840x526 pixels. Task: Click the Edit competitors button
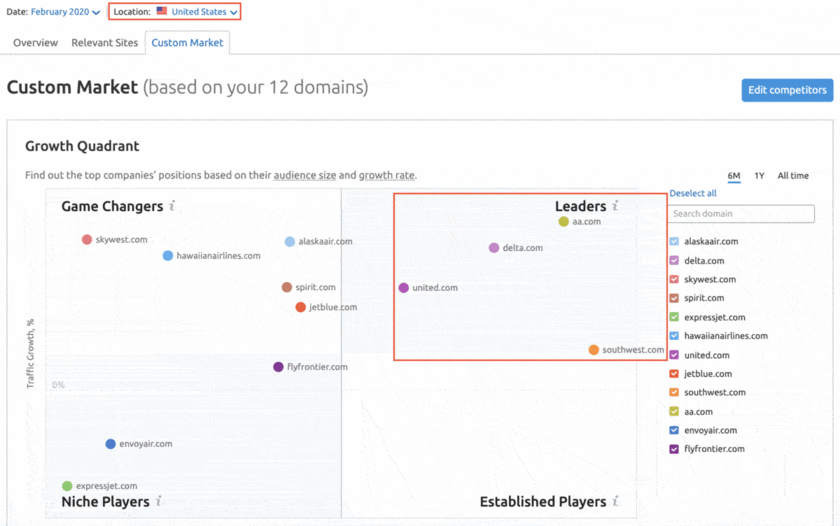tap(787, 90)
